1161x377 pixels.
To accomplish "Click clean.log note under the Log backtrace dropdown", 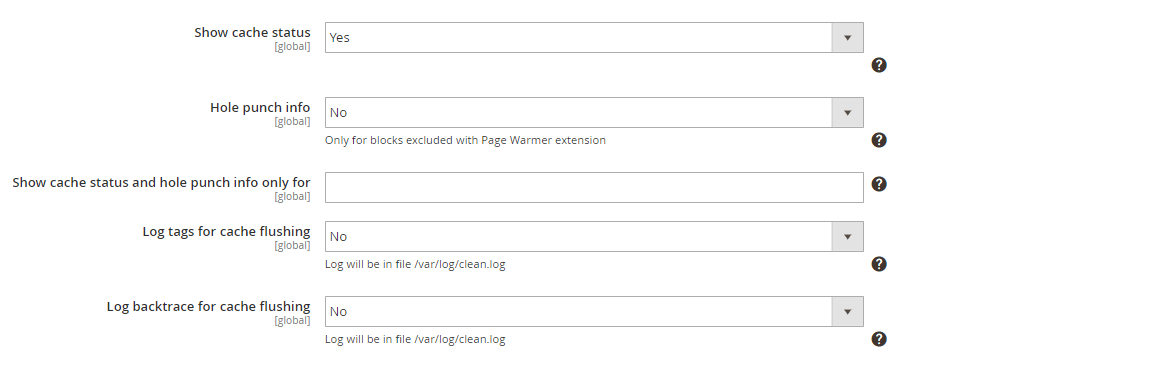I will pos(415,339).
